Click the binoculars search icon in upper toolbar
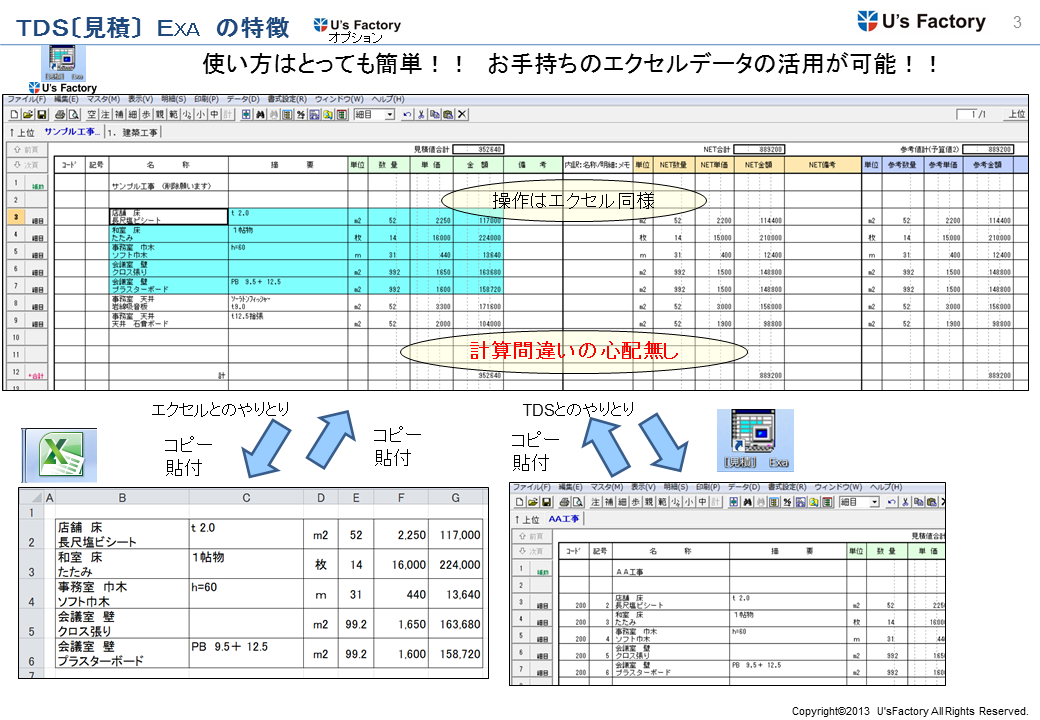Viewport: 1040px width, 720px height. click(x=260, y=114)
